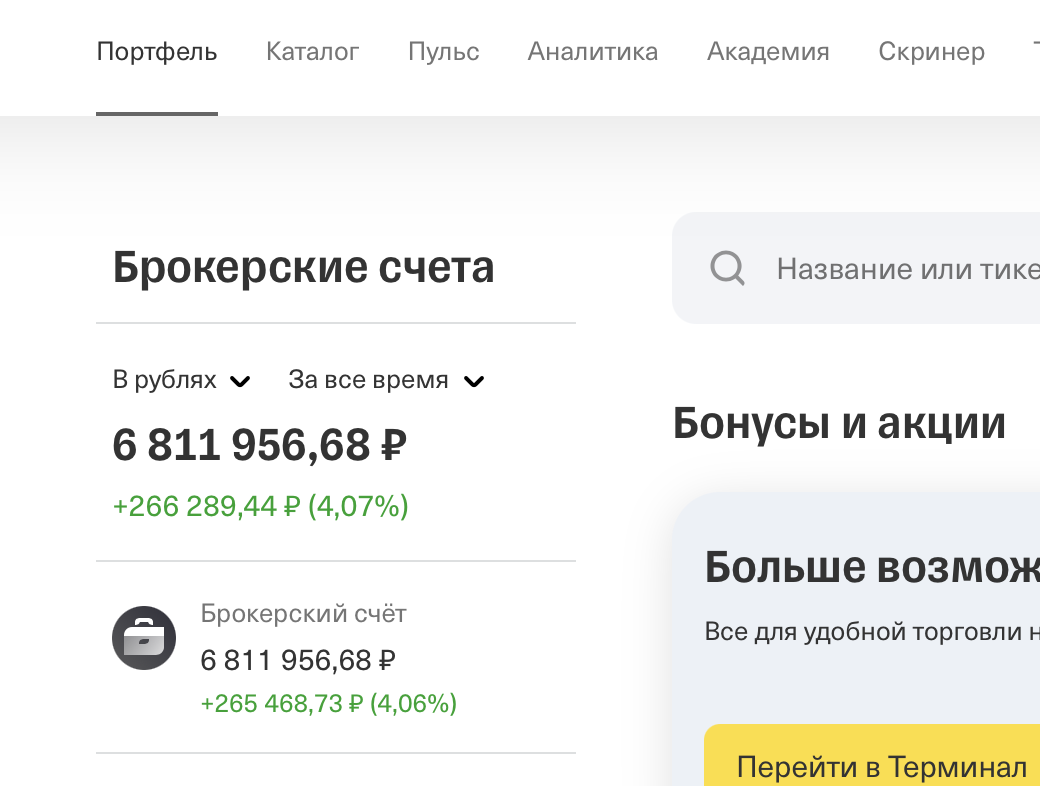This screenshot has width=1040, height=786.
Task: Switch to the Каталог tab
Action: point(312,52)
